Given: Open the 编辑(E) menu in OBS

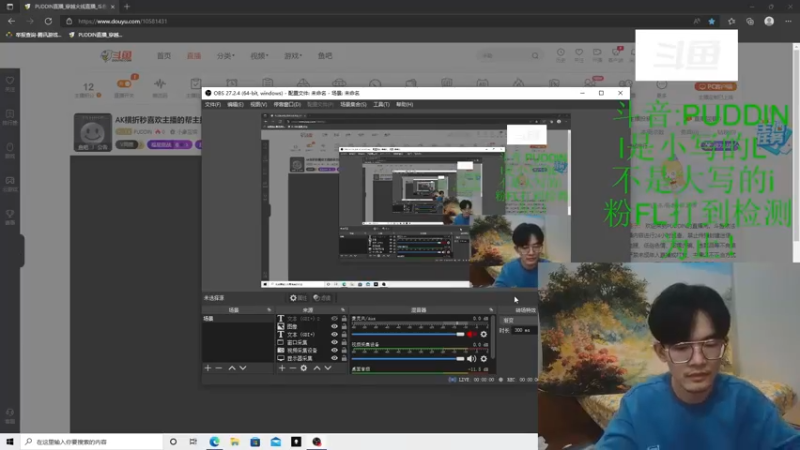Looking at the screenshot, I should pyautogui.click(x=235, y=105).
